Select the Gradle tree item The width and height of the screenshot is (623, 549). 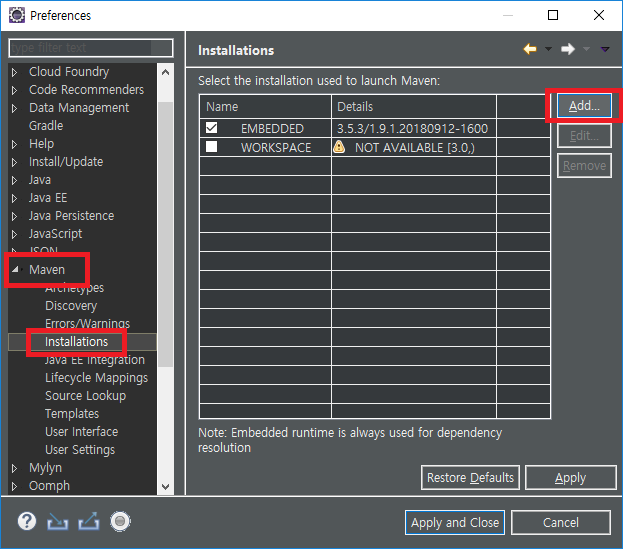point(46,126)
